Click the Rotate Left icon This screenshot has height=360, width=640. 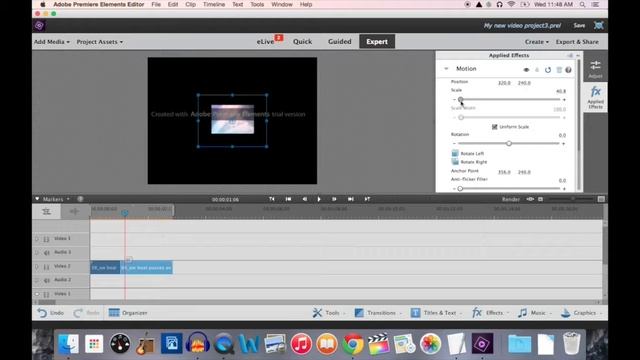455,153
